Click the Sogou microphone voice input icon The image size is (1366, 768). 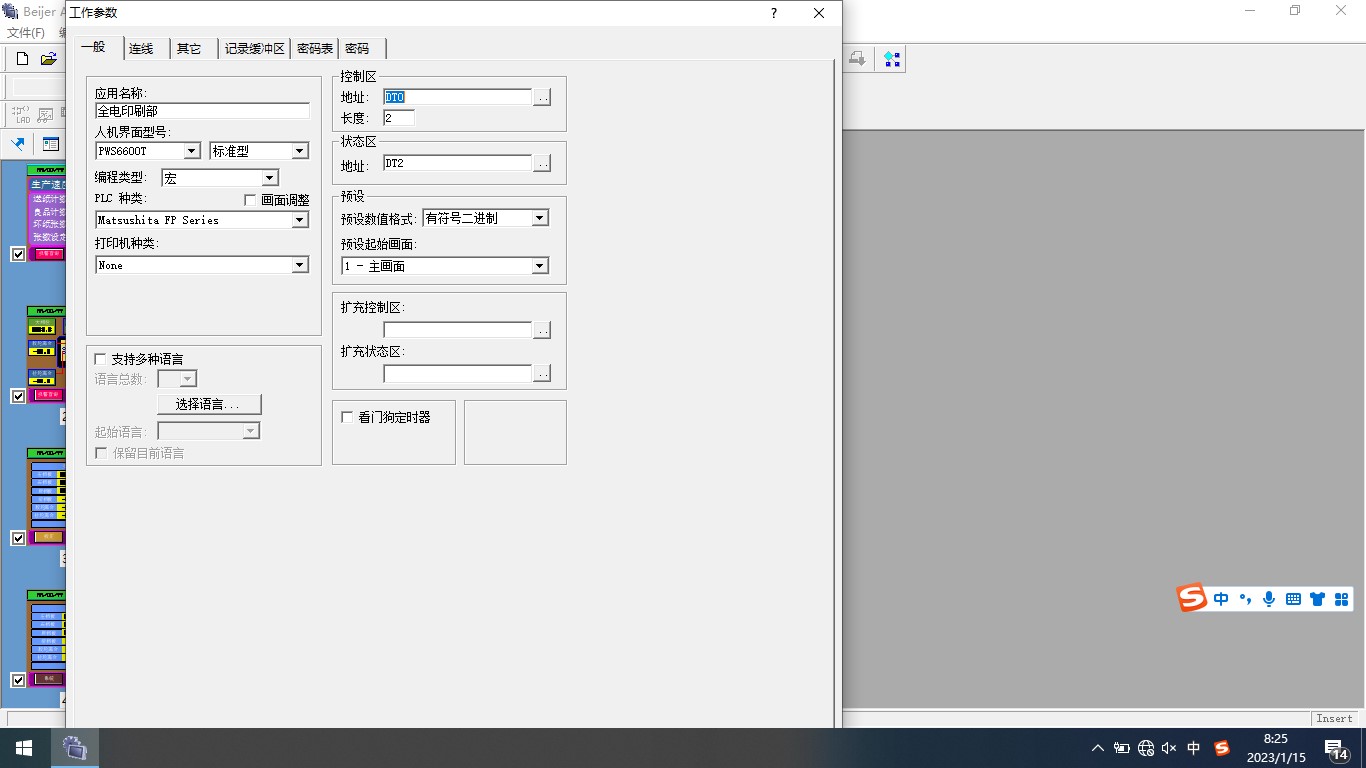1269,599
